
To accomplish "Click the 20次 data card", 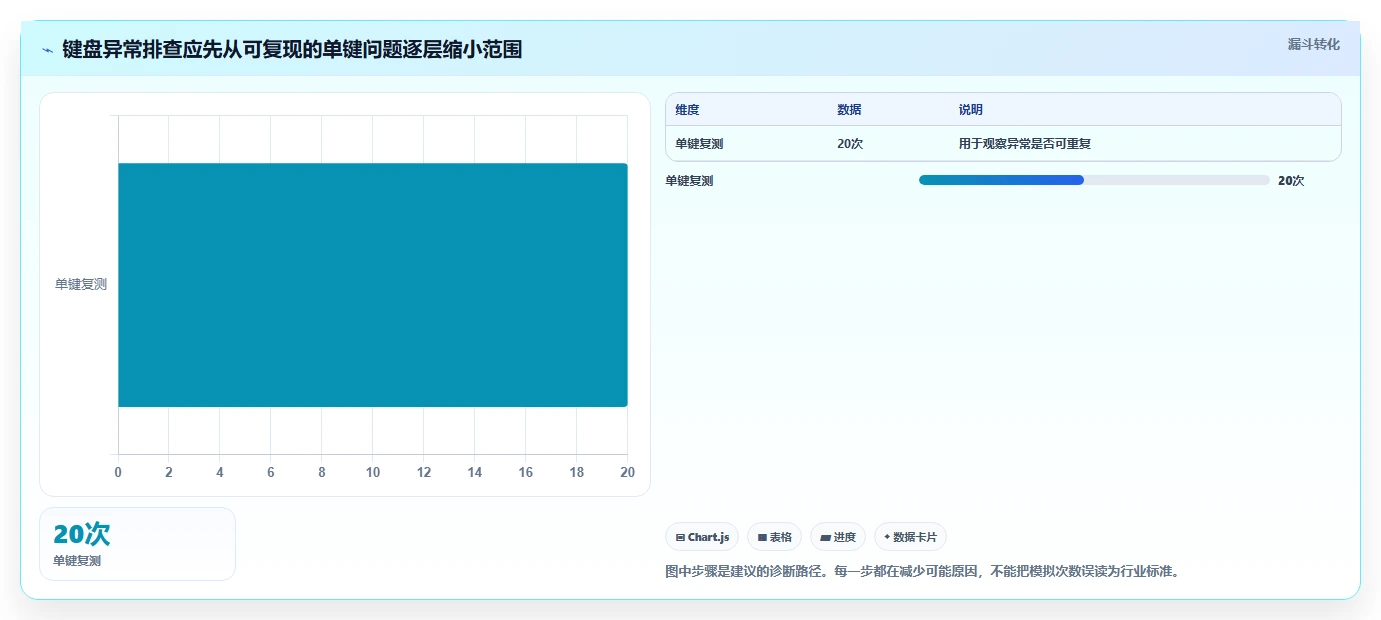I will coord(137,544).
